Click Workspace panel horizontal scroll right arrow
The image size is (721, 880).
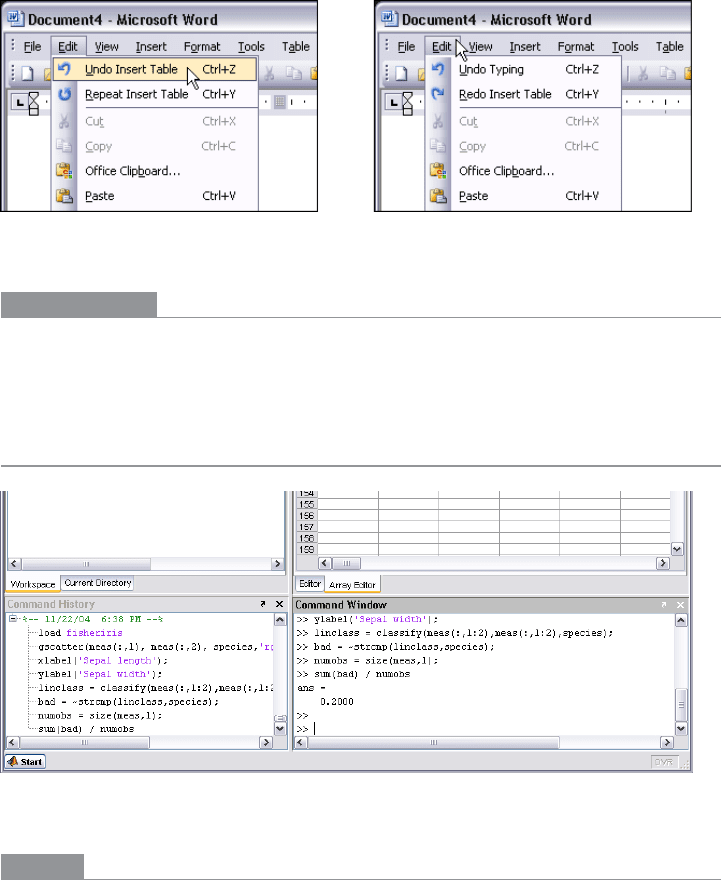pos(277,563)
